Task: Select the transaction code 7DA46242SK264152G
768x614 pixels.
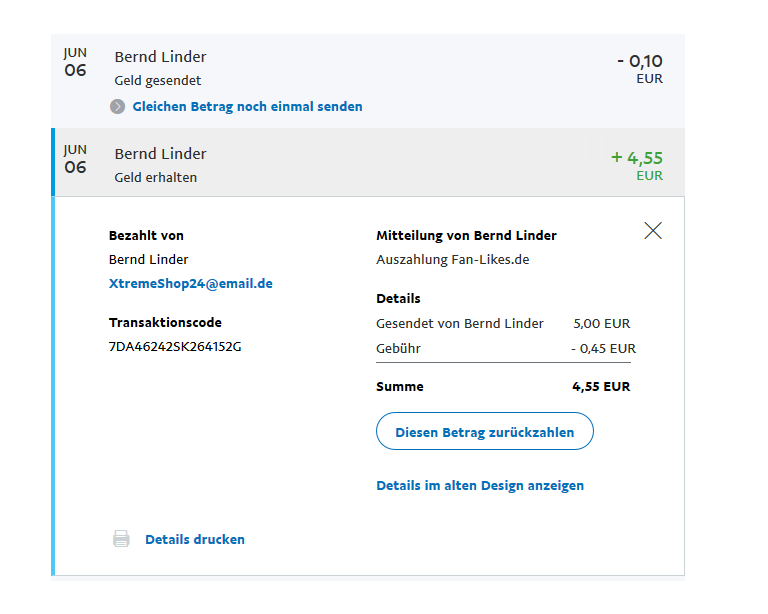Action: 175,347
